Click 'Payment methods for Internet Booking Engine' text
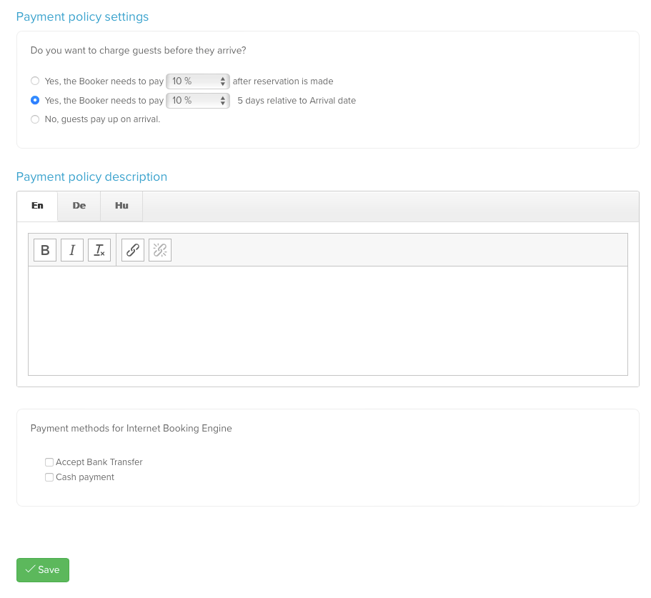The image size is (651, 598). click(131, 428)
